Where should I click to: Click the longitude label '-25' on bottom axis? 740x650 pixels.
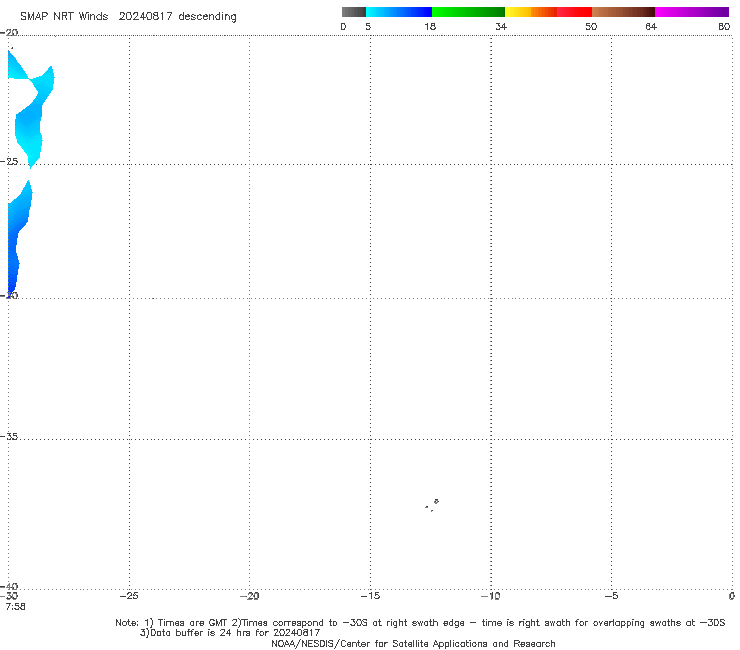(x=129, y=596)
